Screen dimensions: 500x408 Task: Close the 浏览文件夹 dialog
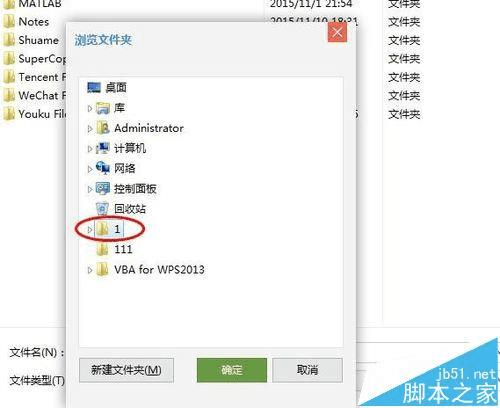coord(337,33)
